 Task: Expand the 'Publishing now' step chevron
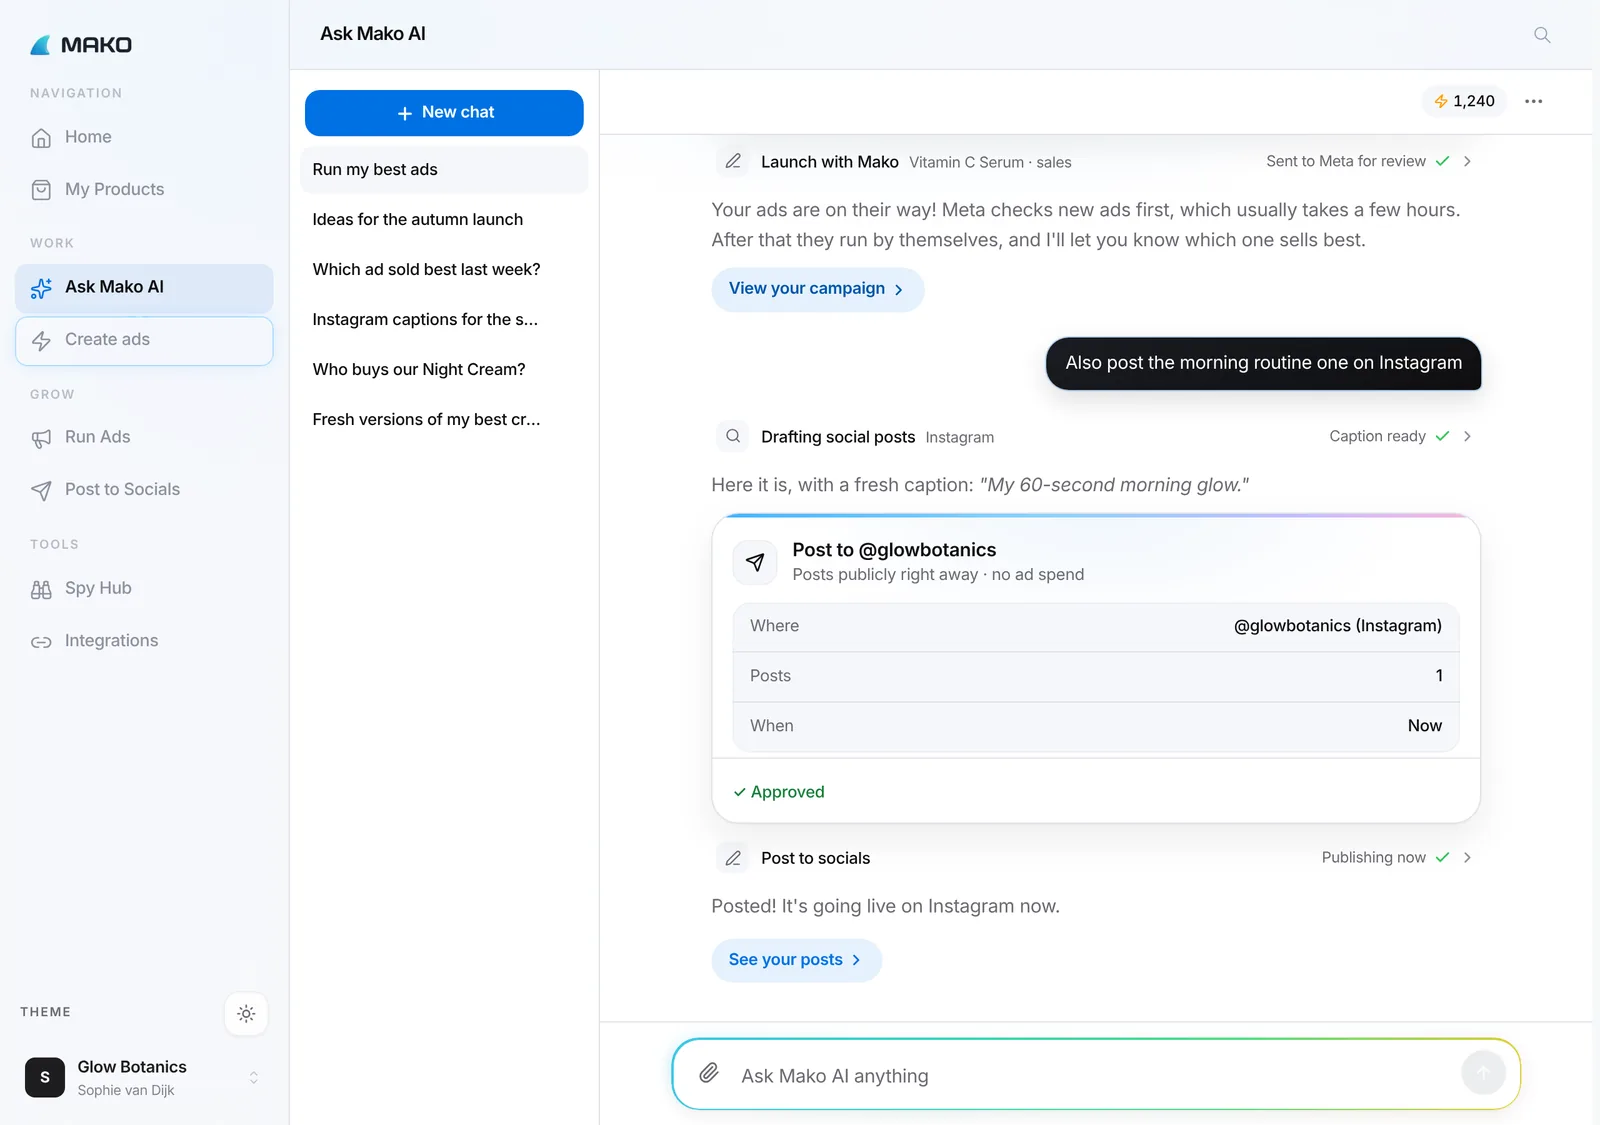(x=1467, y=857)
